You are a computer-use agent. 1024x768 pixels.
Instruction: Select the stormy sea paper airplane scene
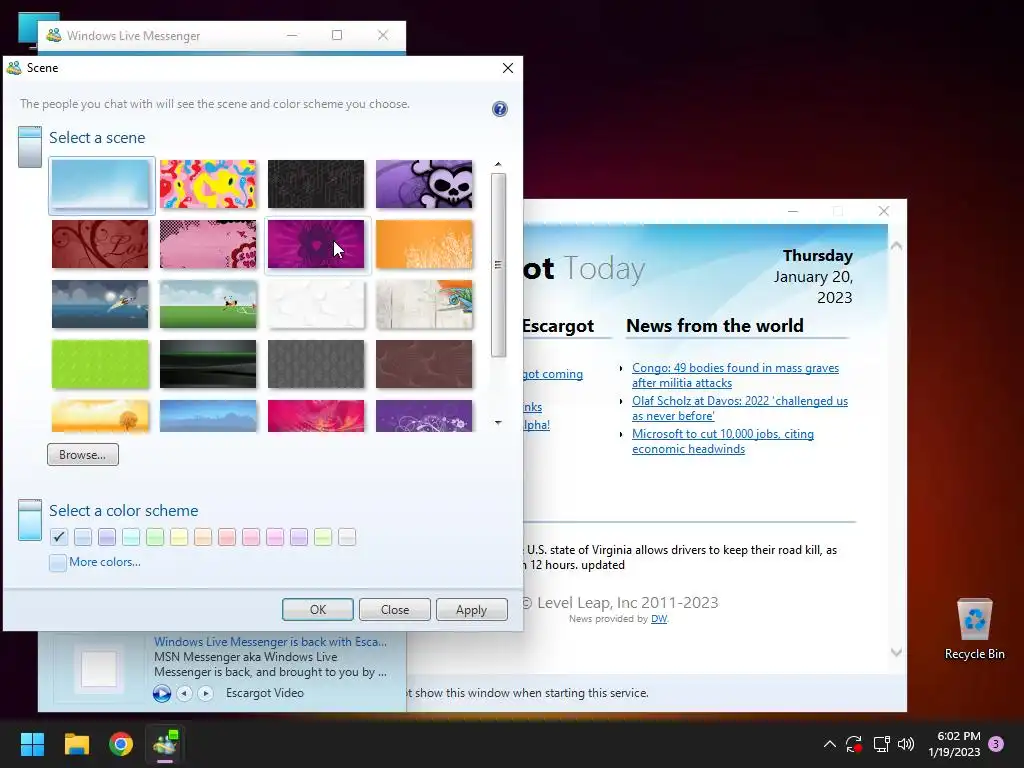tap(101, 304)
